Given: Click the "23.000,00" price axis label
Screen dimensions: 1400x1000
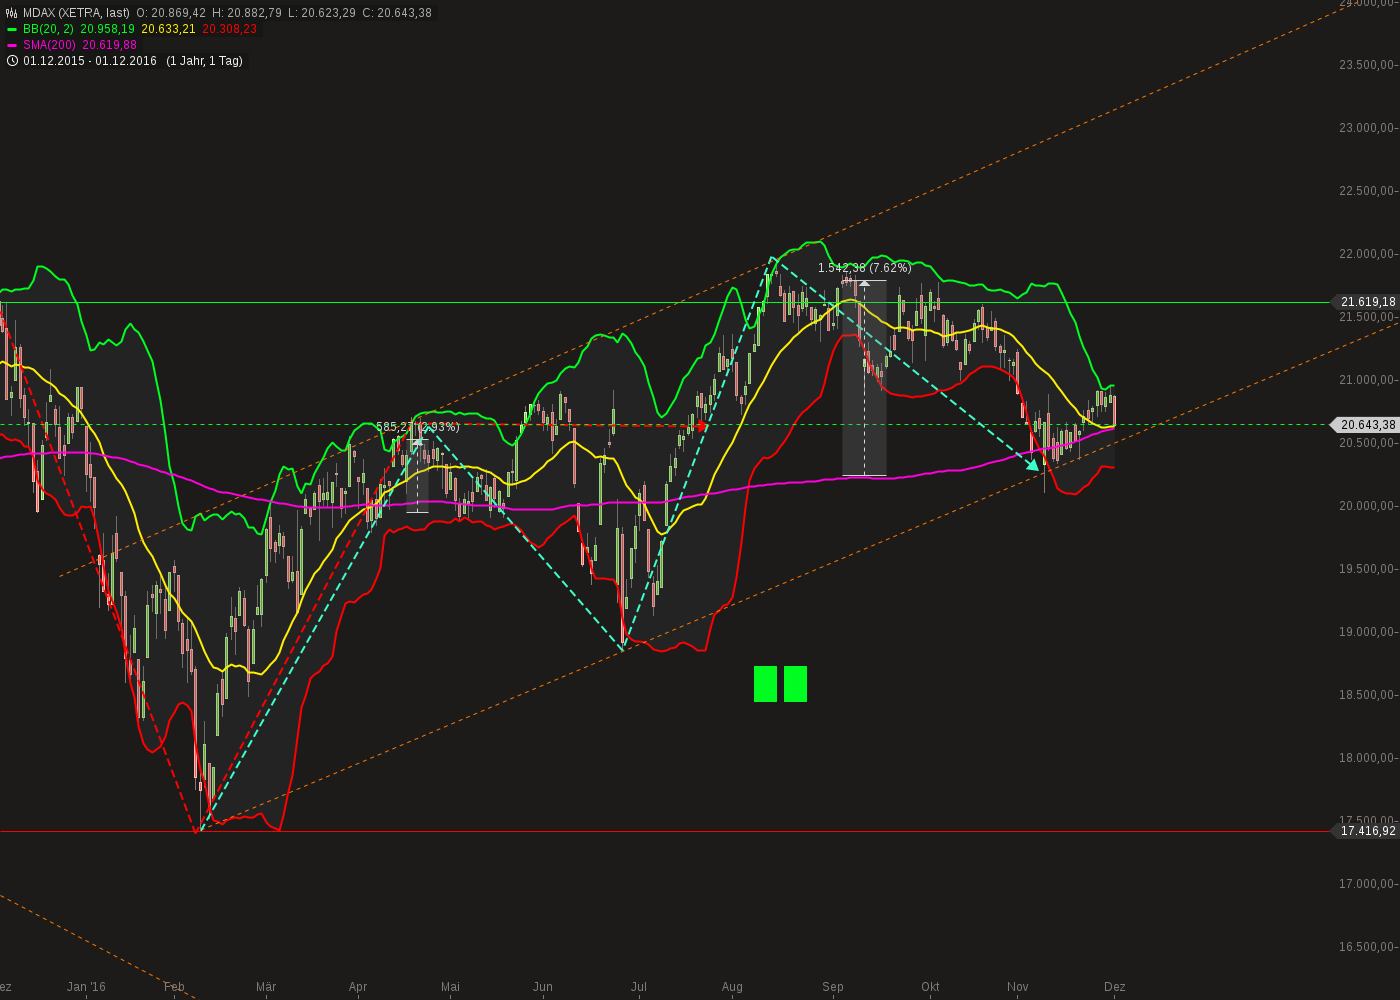Looking at the screenshot, I should [x=1367, y=128].
